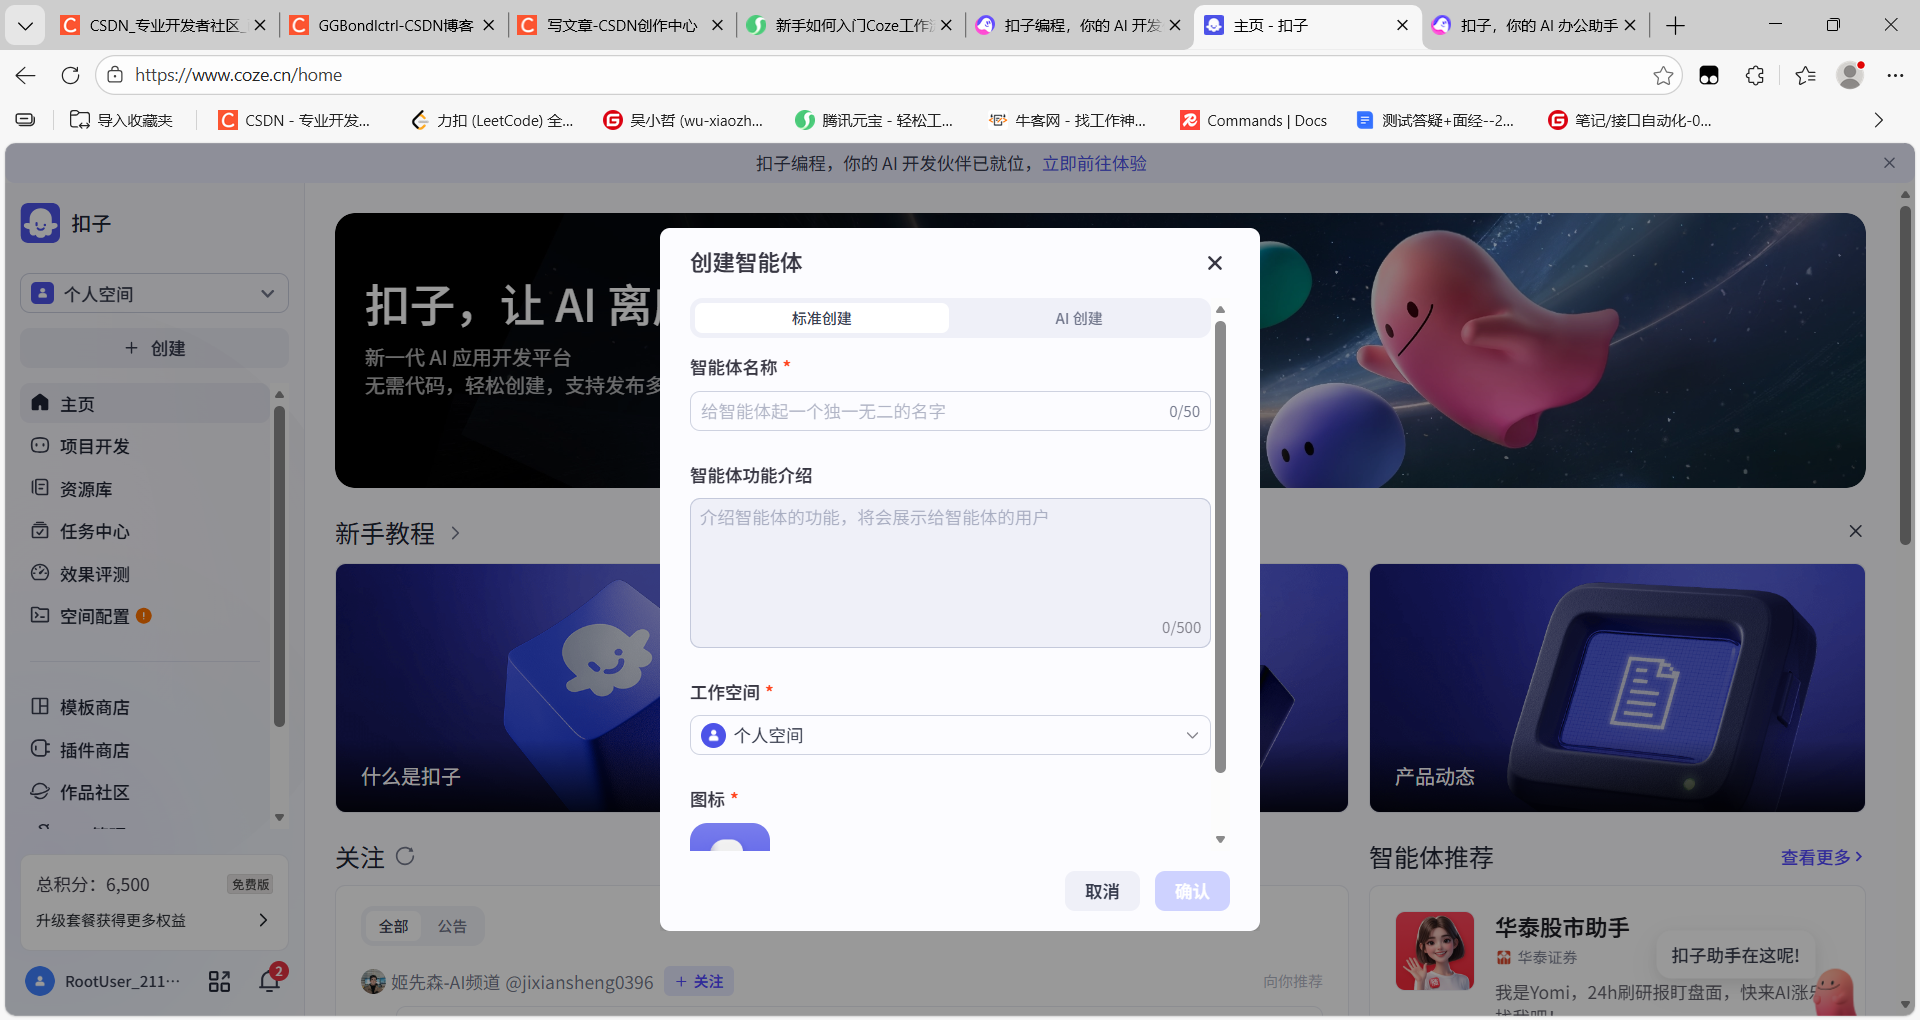
Task: Click the browser reload icon
Action: click(70, 75)
